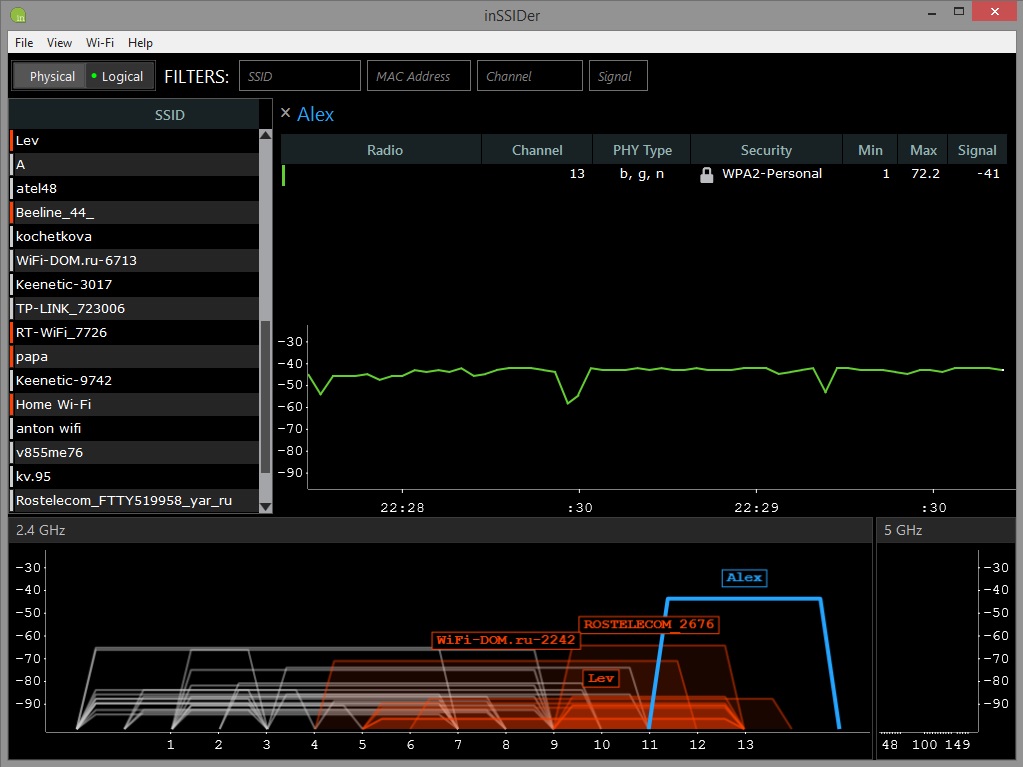
Task: Sort by the Signal column header
Action: (976, 150)
